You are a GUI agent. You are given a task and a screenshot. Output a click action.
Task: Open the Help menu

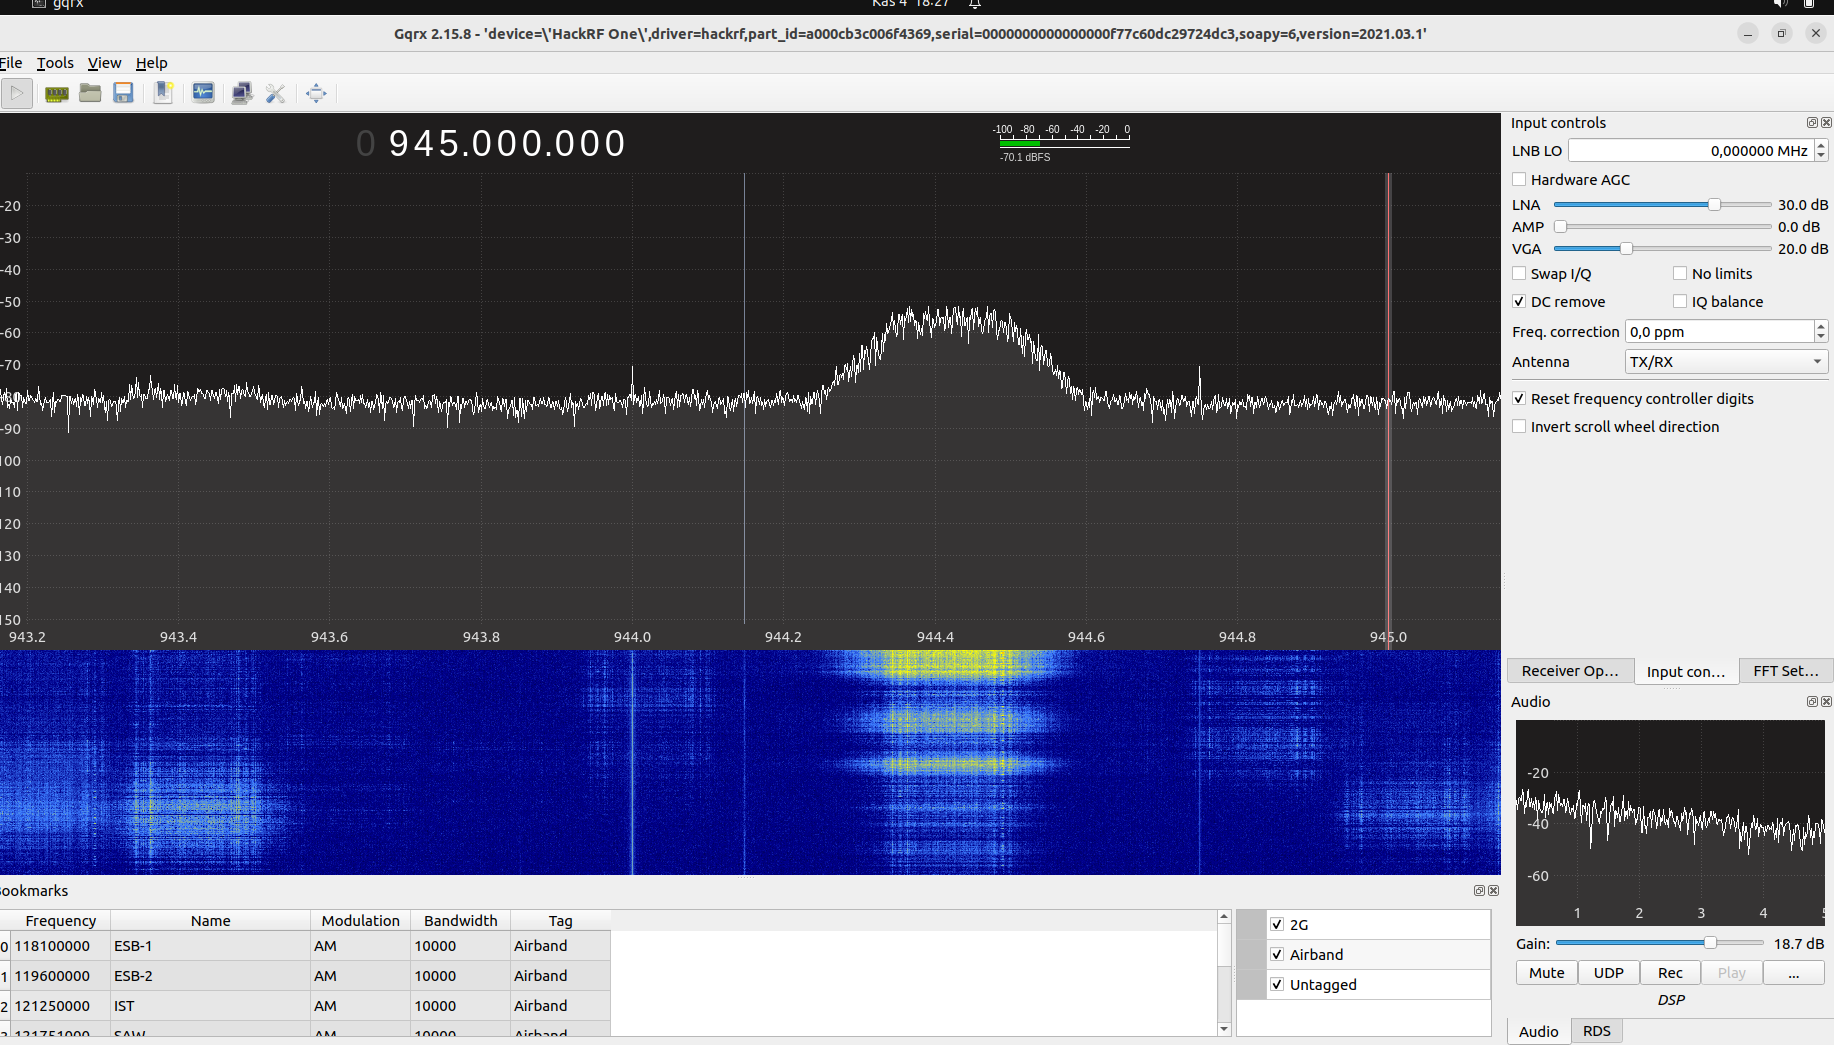pos(151,62)
